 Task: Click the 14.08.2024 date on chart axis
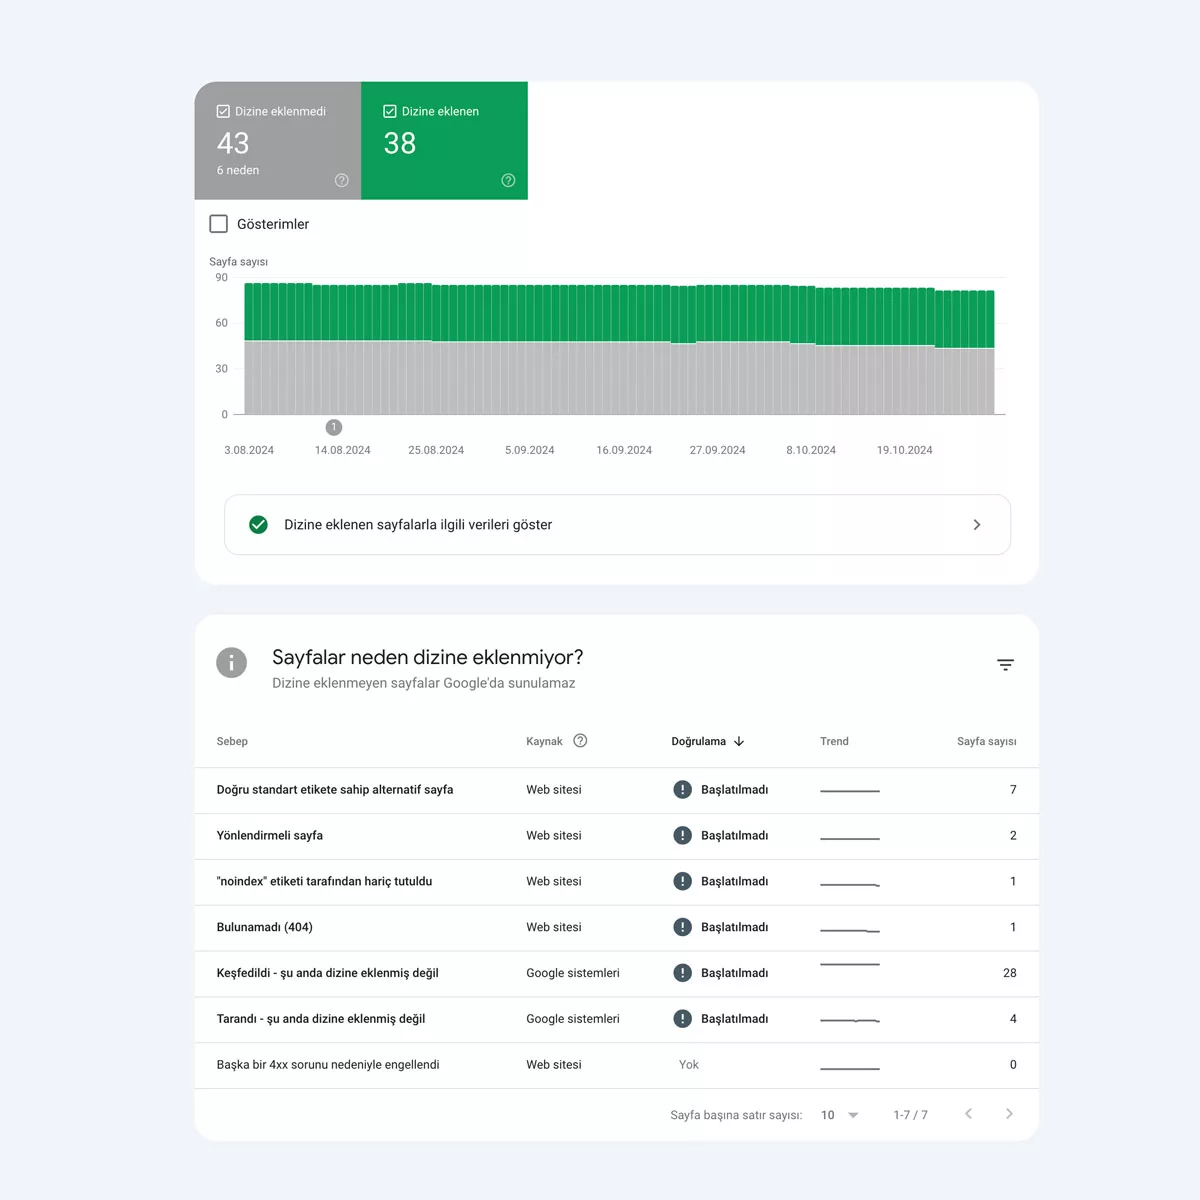[x=343, y=450]
